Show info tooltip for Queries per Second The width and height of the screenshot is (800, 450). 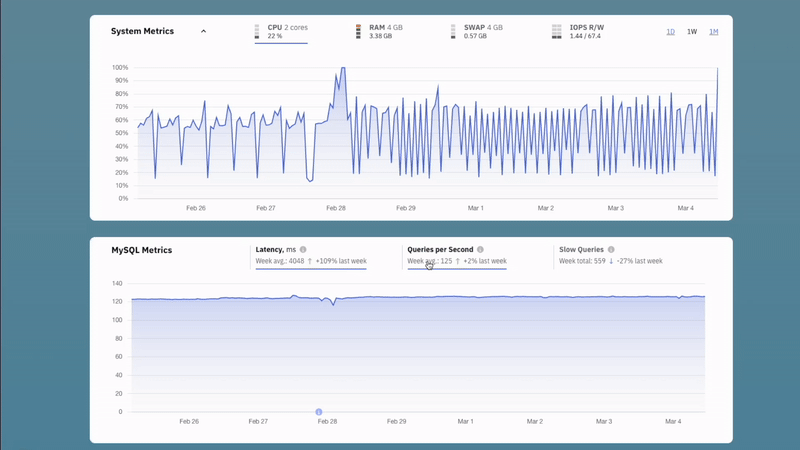point(480,249)
